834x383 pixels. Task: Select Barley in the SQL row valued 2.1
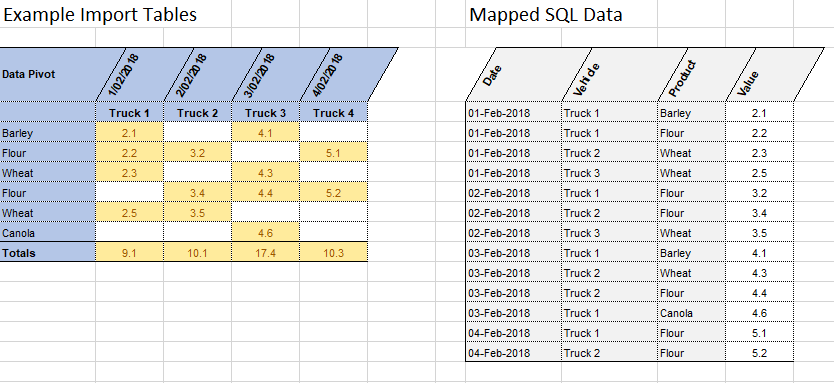(691, 113)
